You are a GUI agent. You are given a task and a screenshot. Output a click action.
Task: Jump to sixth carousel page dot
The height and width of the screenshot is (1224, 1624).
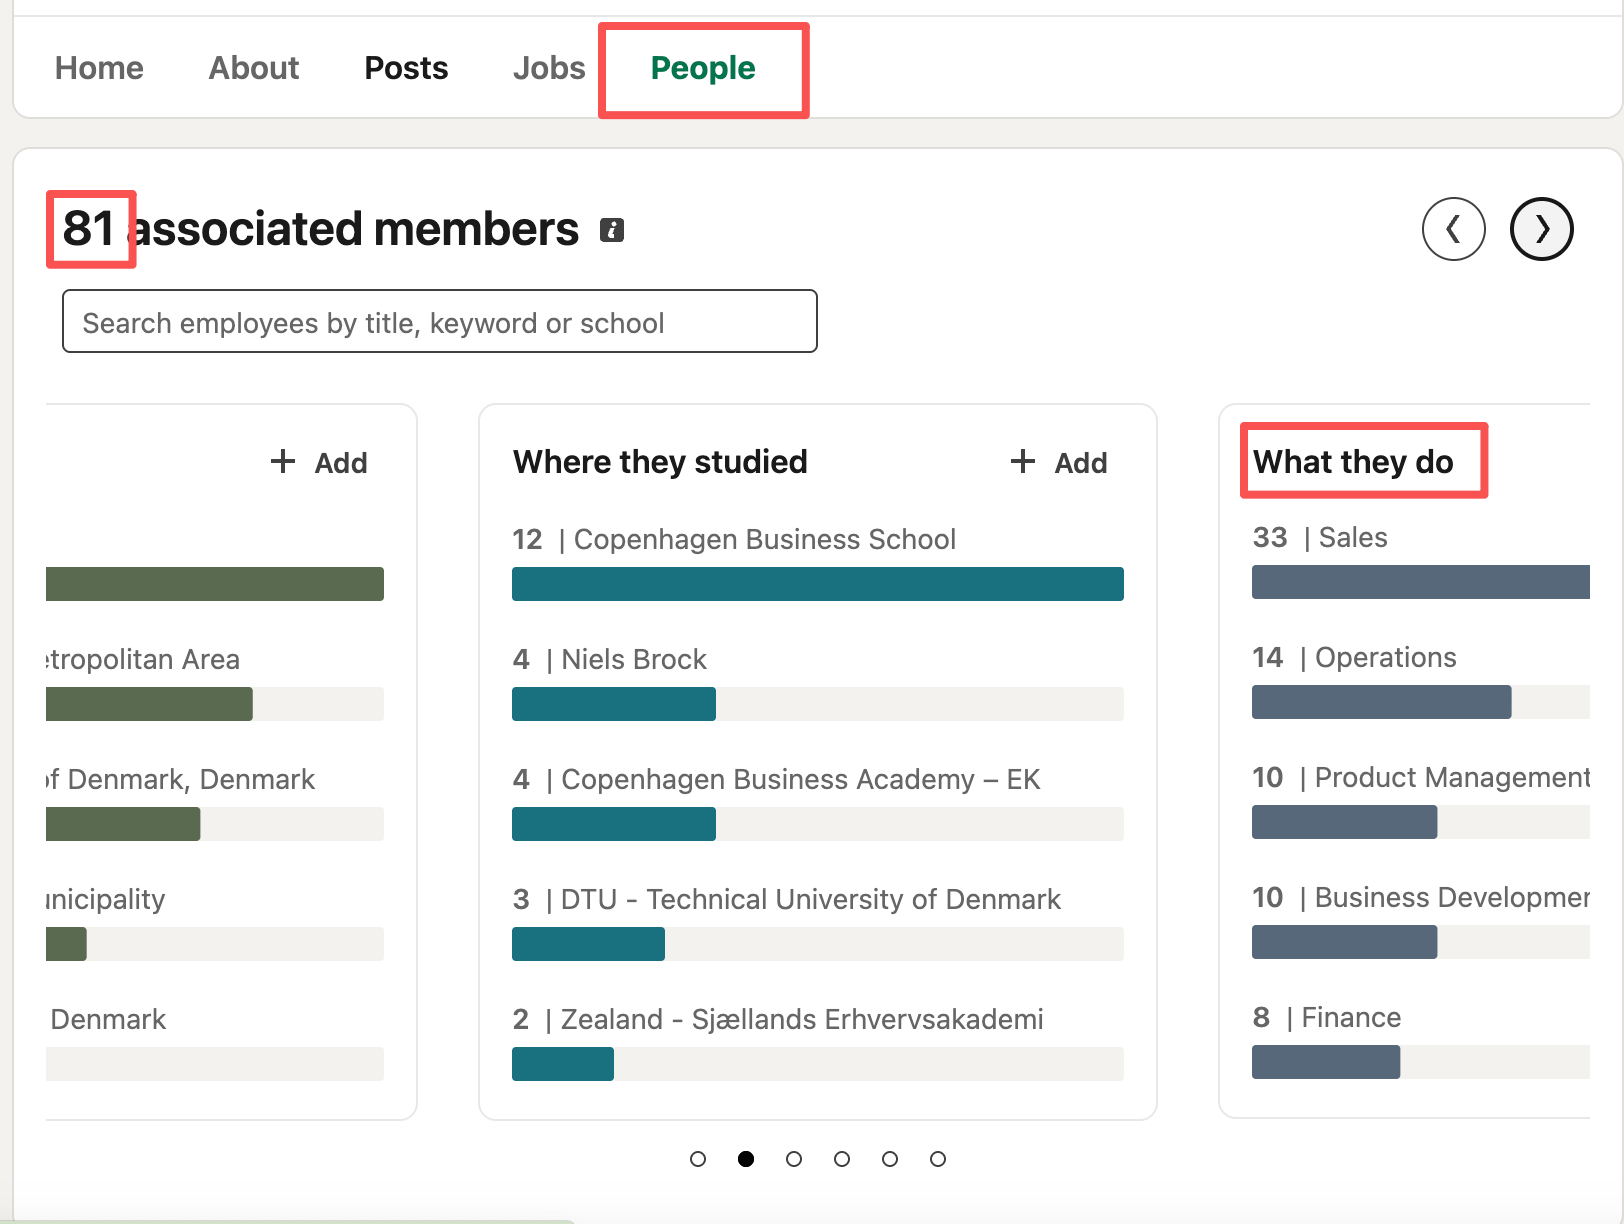tap(938, 1159)
